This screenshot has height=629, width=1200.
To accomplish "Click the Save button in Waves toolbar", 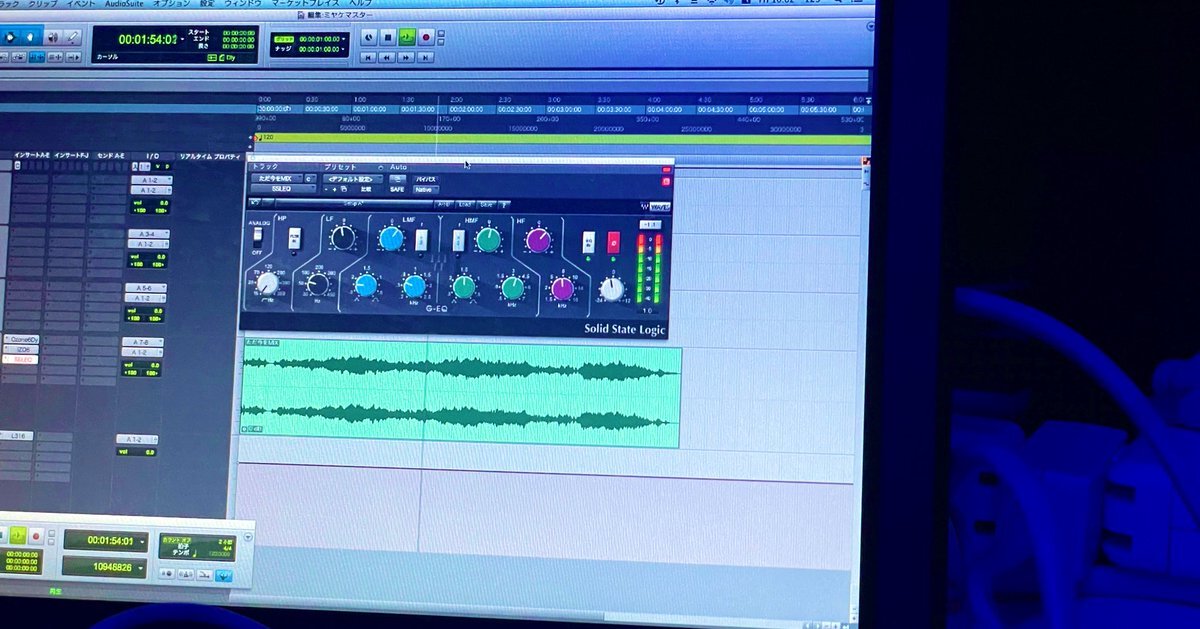I will [487, 203].
